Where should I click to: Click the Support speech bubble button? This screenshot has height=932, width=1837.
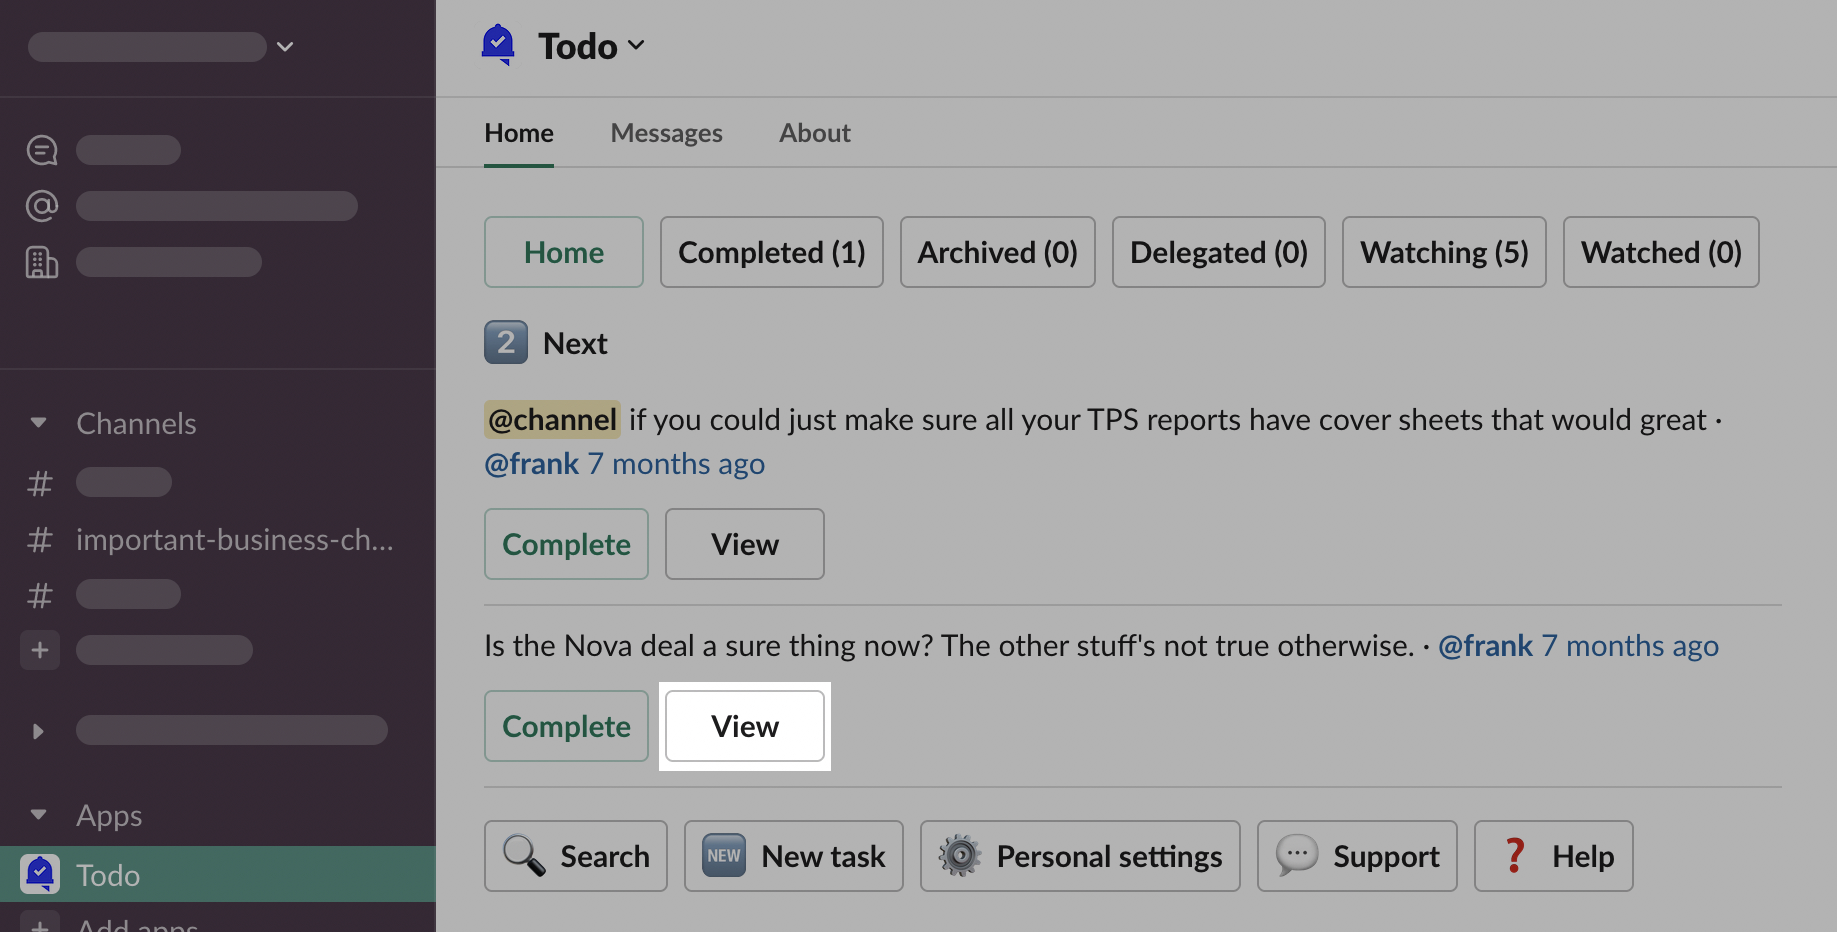tap(1357, 856)
